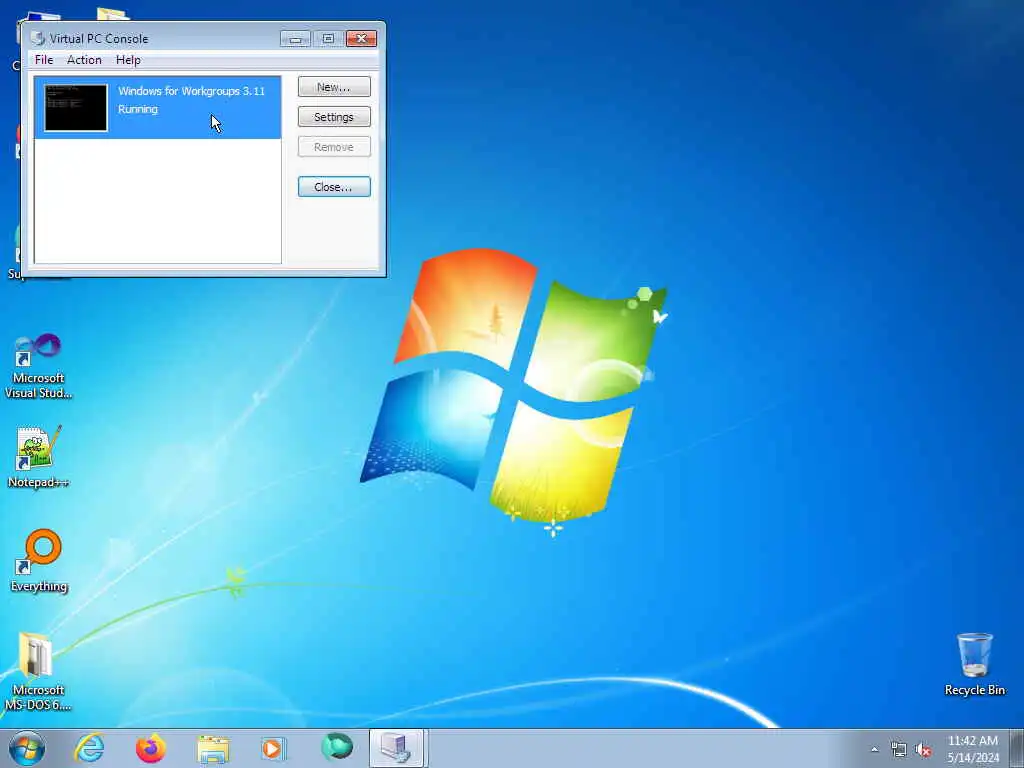The height and width of the screenshot is (768, 1024).
Task: Open Windows Explorer from the taskbar
Action: (213, 748)
